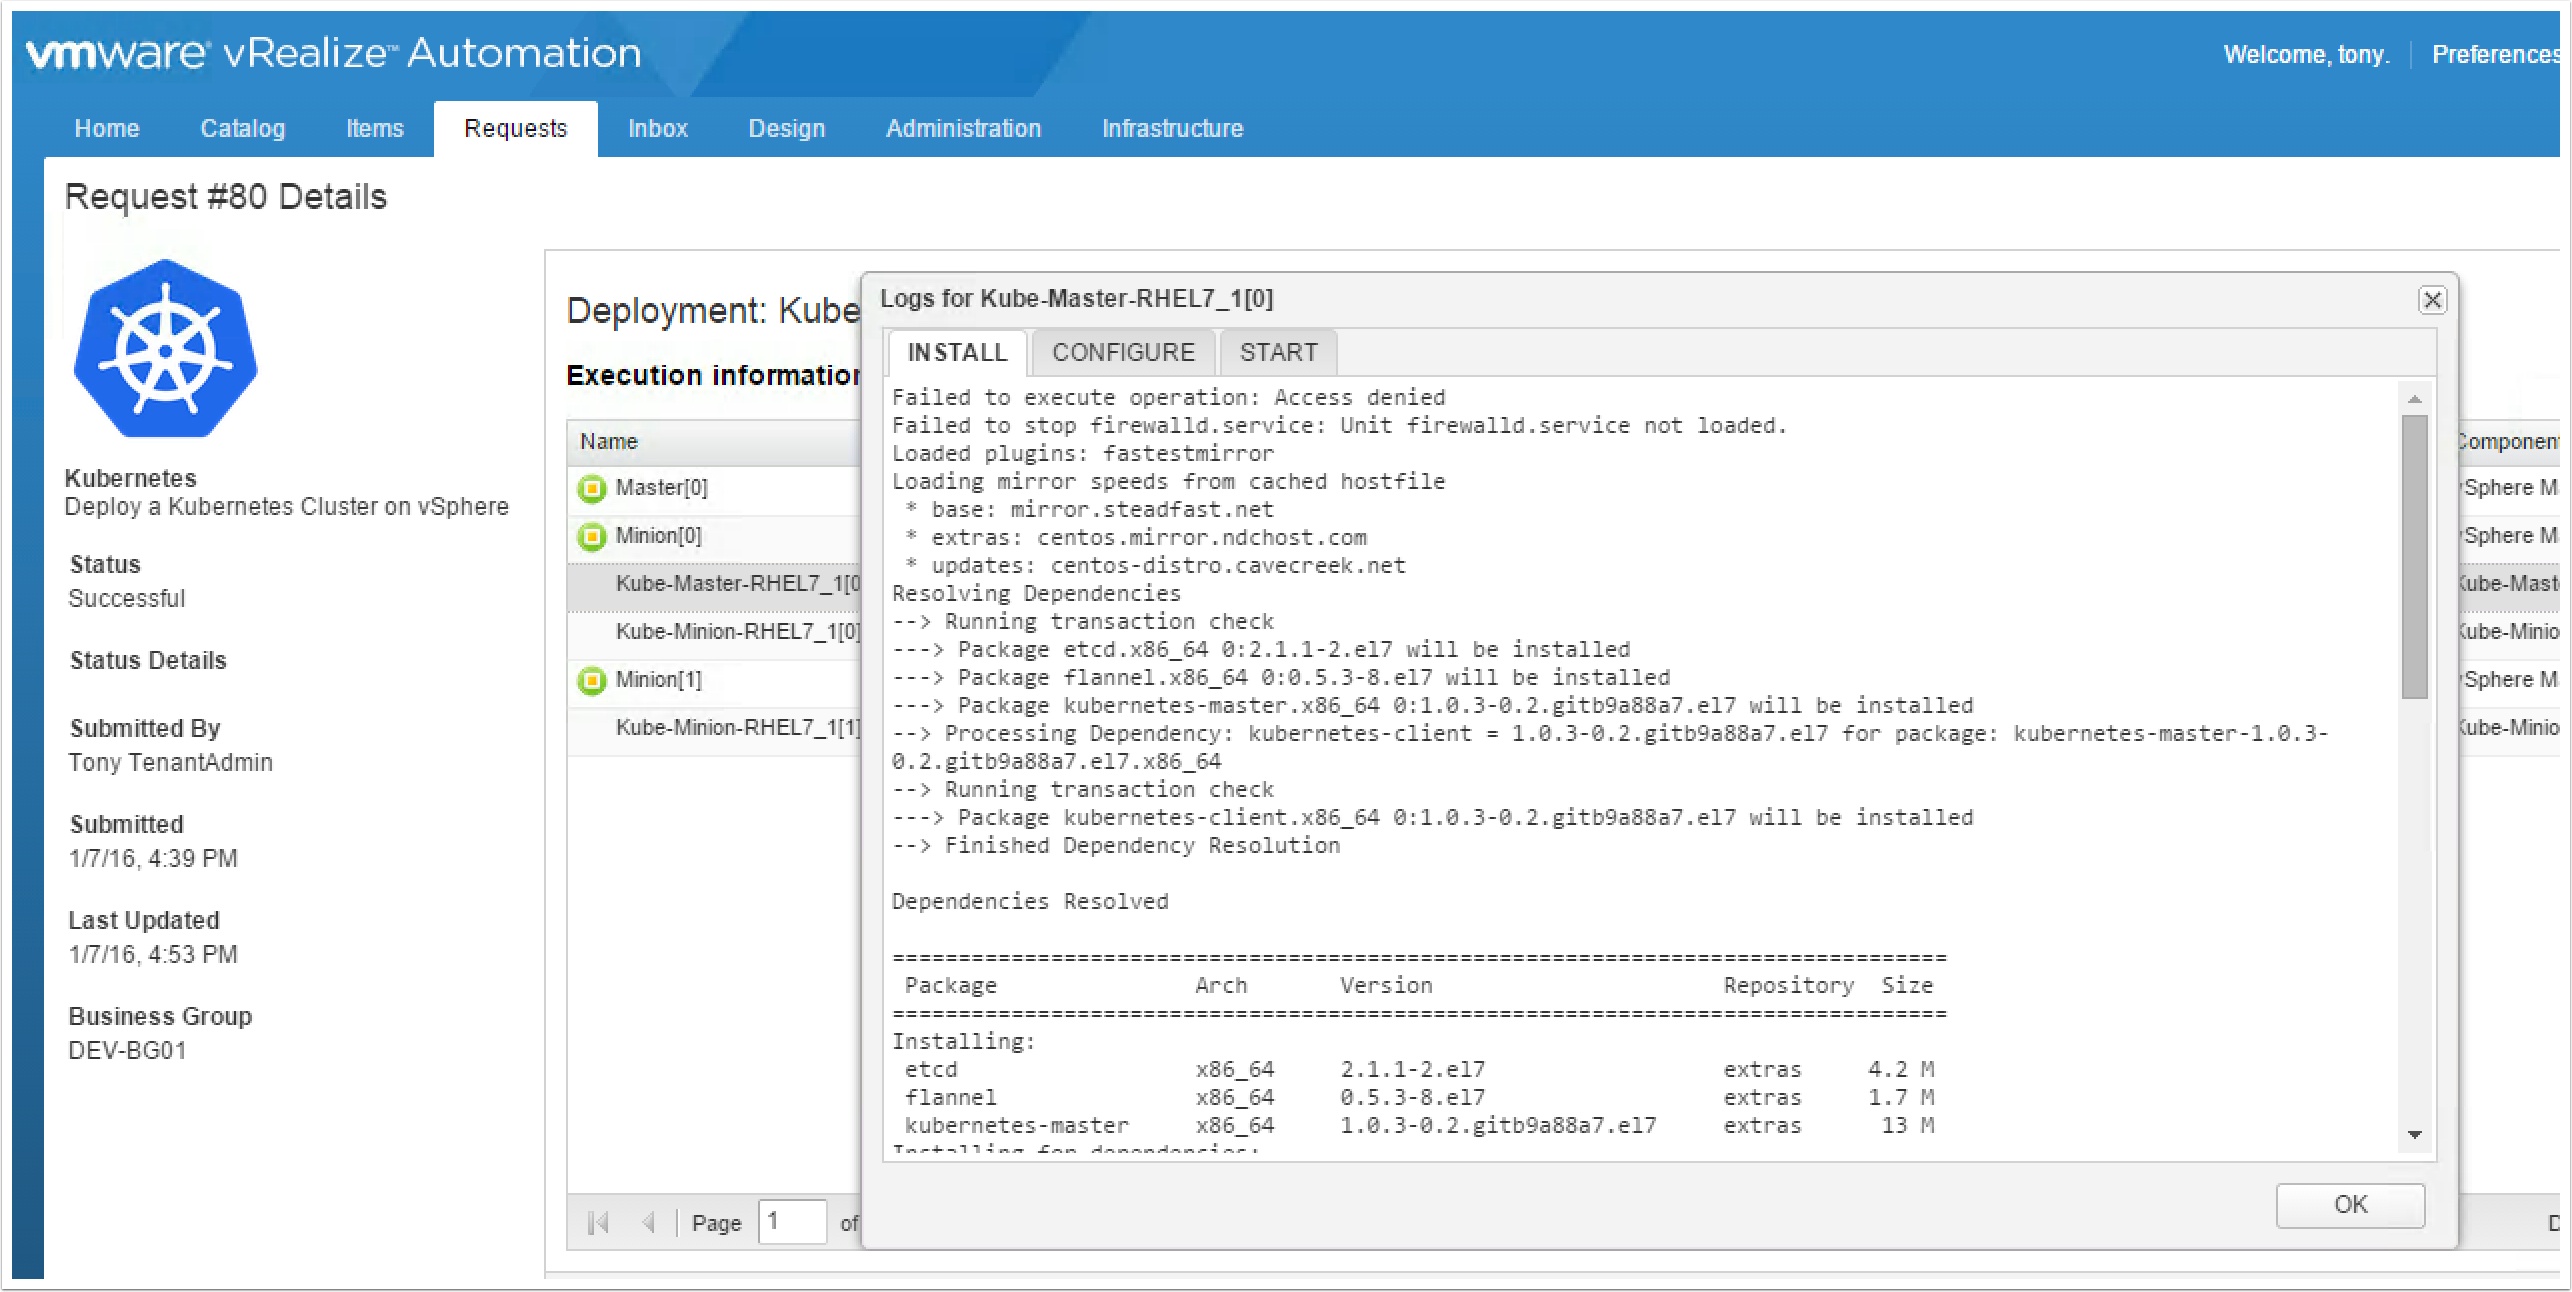Switch to the CONFIGURE log tab
The height and width of the screenshot is (1292, 2572).
click(x=1122, y=352)
